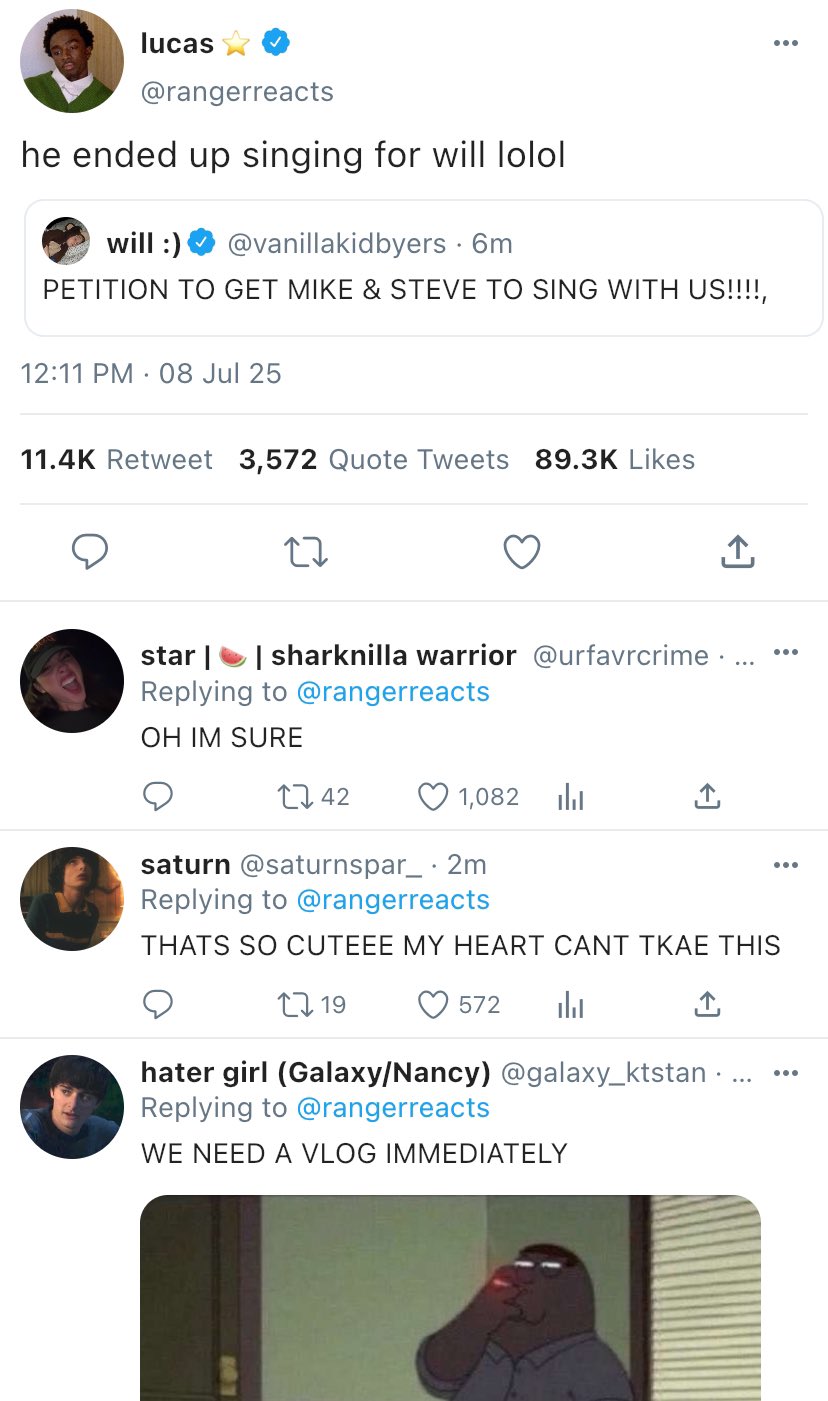View the 89.3K Likes list
Image resolution: width=828 pixels, height=1401 pixels.
click(614, 460)
